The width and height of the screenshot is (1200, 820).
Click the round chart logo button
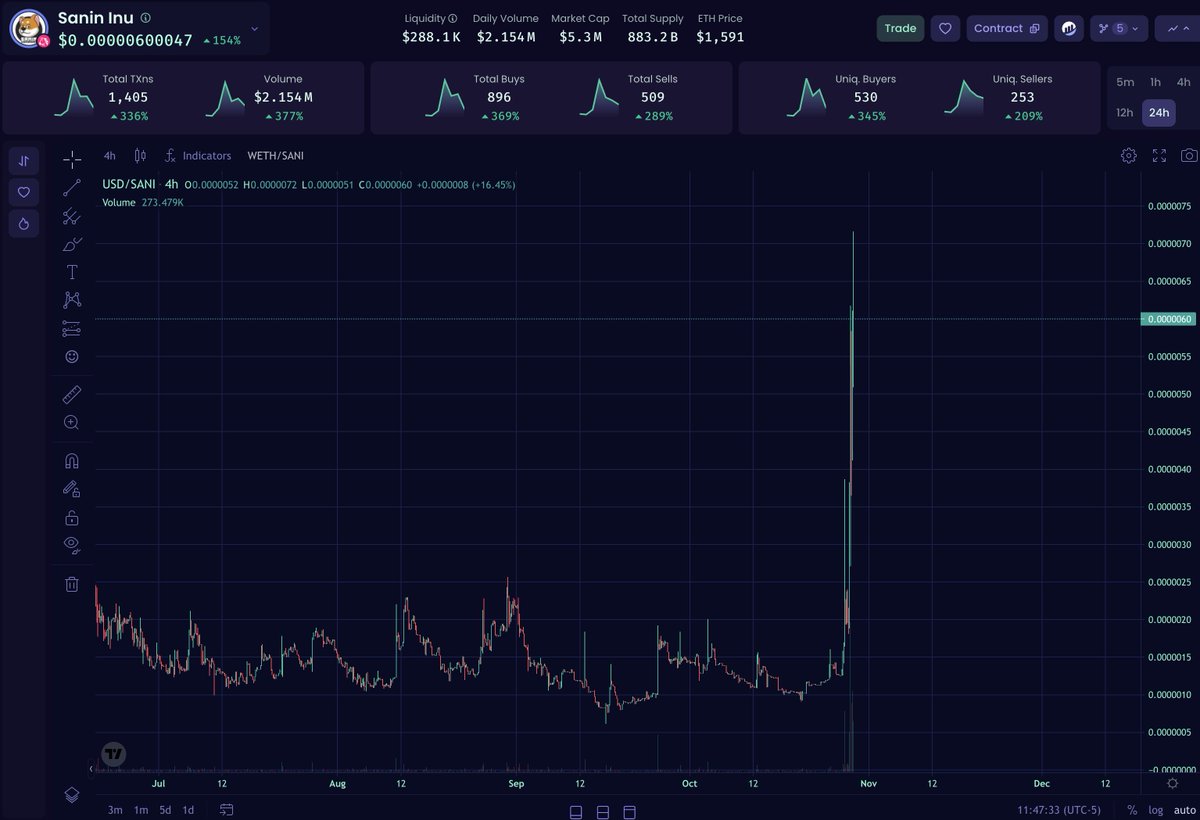point(1069,28)
